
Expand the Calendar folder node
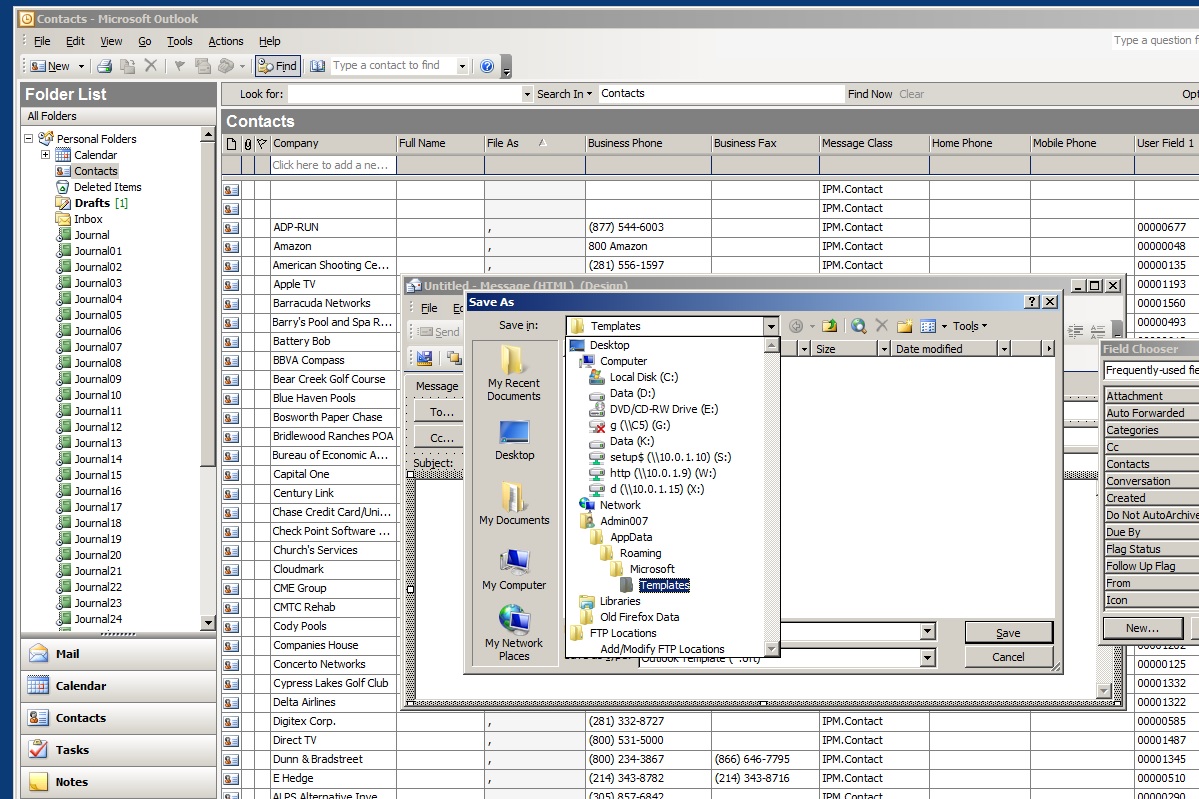(x=45, y=154)
